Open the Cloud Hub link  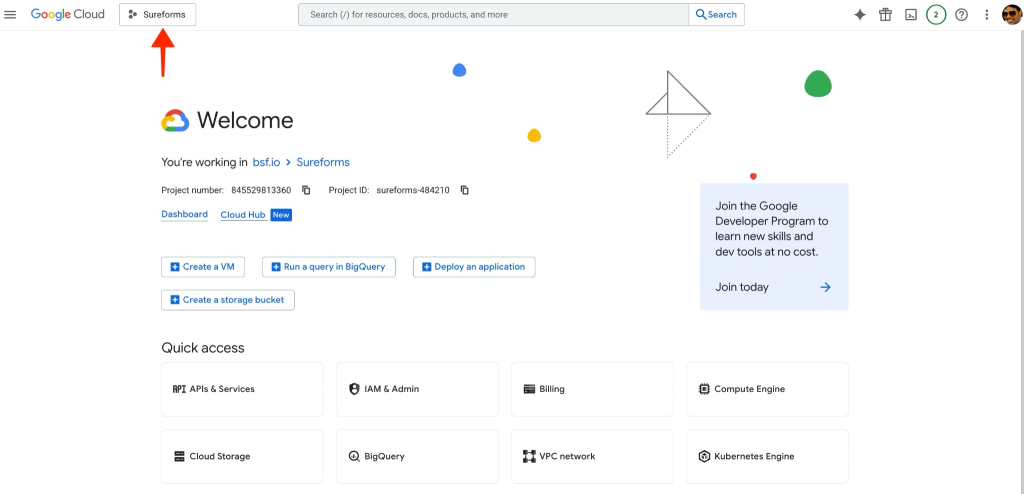(242, 215)
